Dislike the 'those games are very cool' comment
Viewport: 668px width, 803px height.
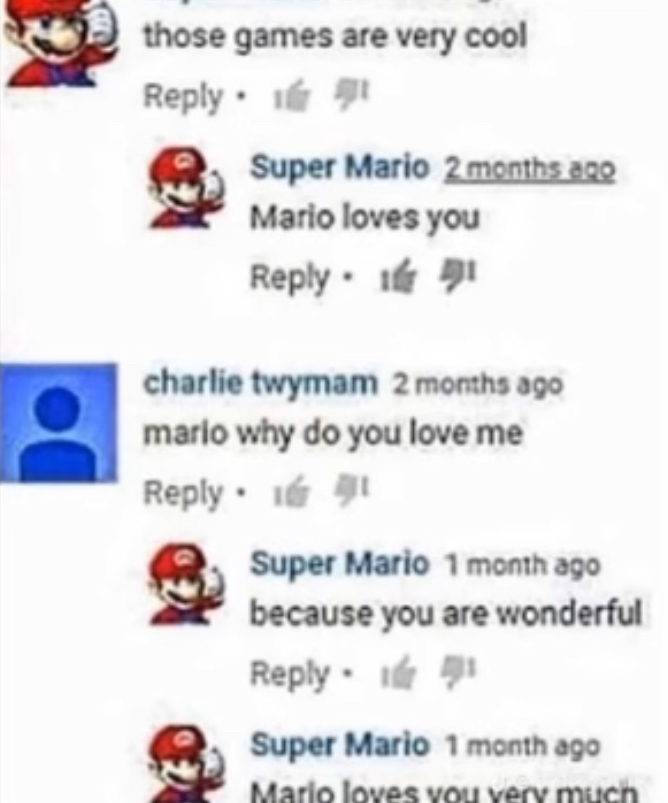(x=351, y=97)
